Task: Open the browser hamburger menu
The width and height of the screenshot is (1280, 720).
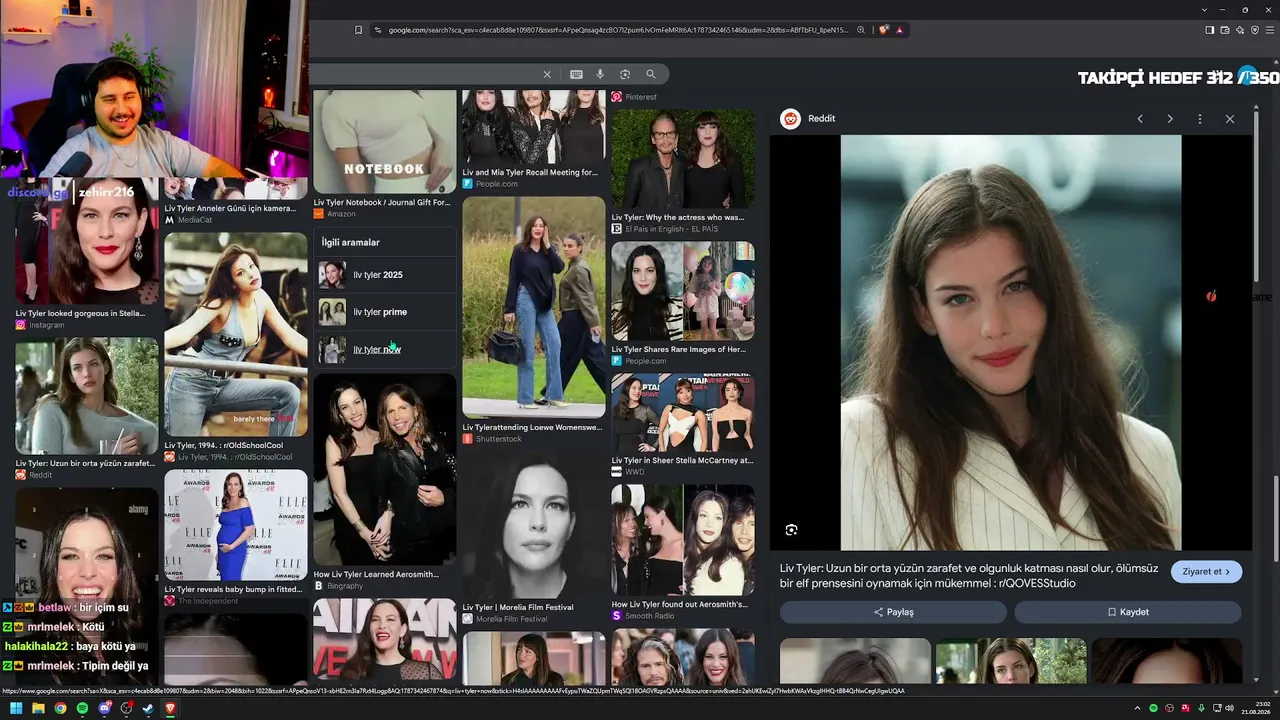Action: click(x=1270, y=30)
